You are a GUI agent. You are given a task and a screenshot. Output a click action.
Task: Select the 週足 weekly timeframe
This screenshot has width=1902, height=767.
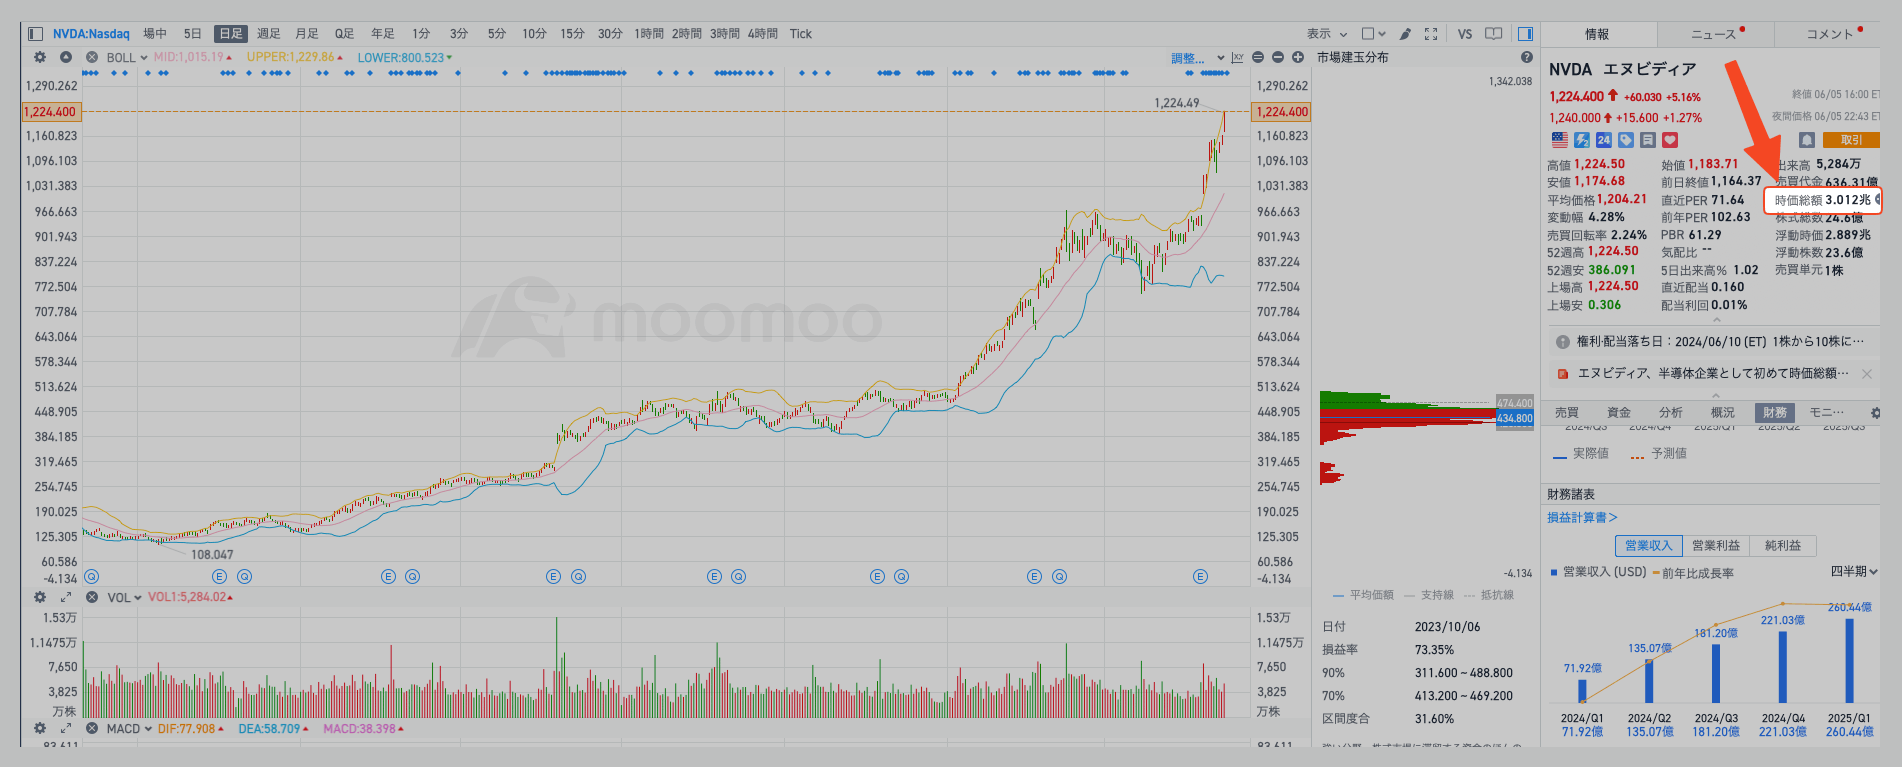tap(268, 34)
